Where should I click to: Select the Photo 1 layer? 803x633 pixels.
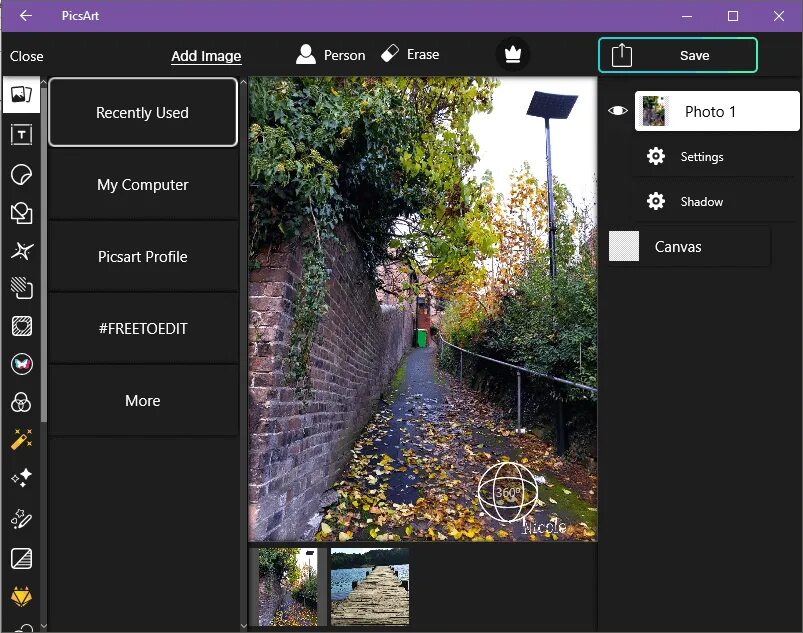tap(716, 111)
